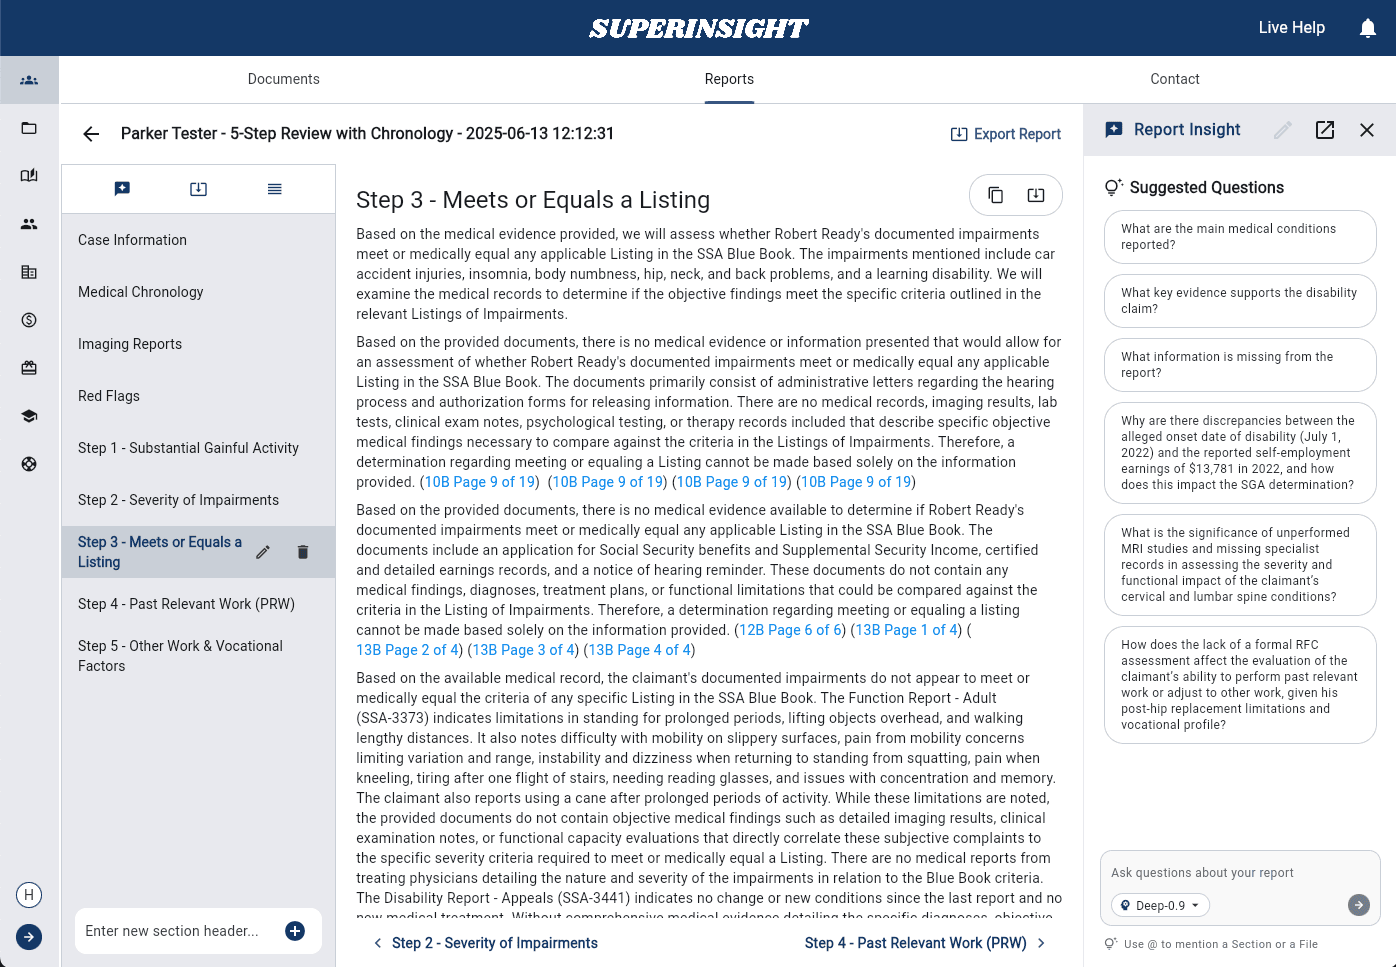Screen dimensions: 1396x967
Task: Switch to the Documents tab
Action: pos(283,79)
